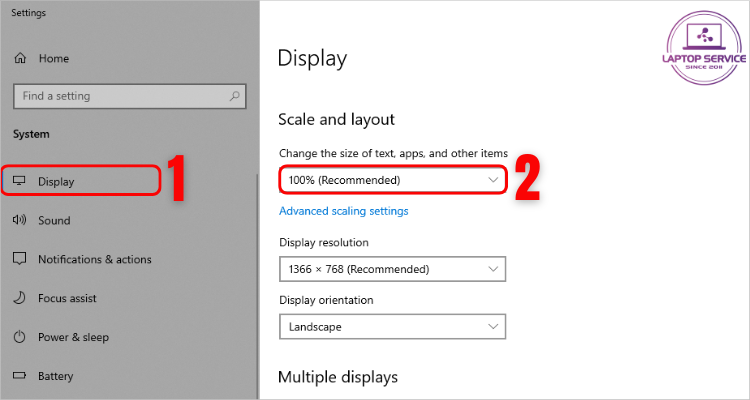750x400 pixels.
Task: Open the 100% (Recommended) scale dropdown
Action: coord(392,180)
